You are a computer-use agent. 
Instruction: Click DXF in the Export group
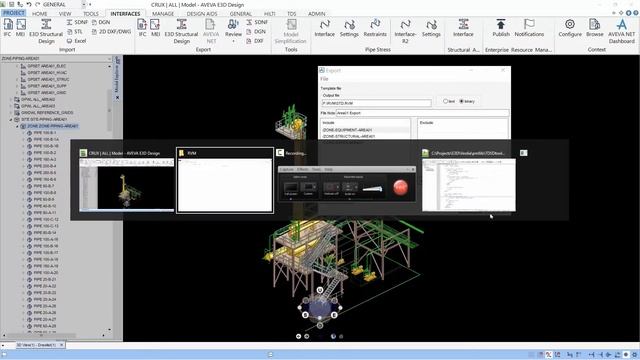255,41
